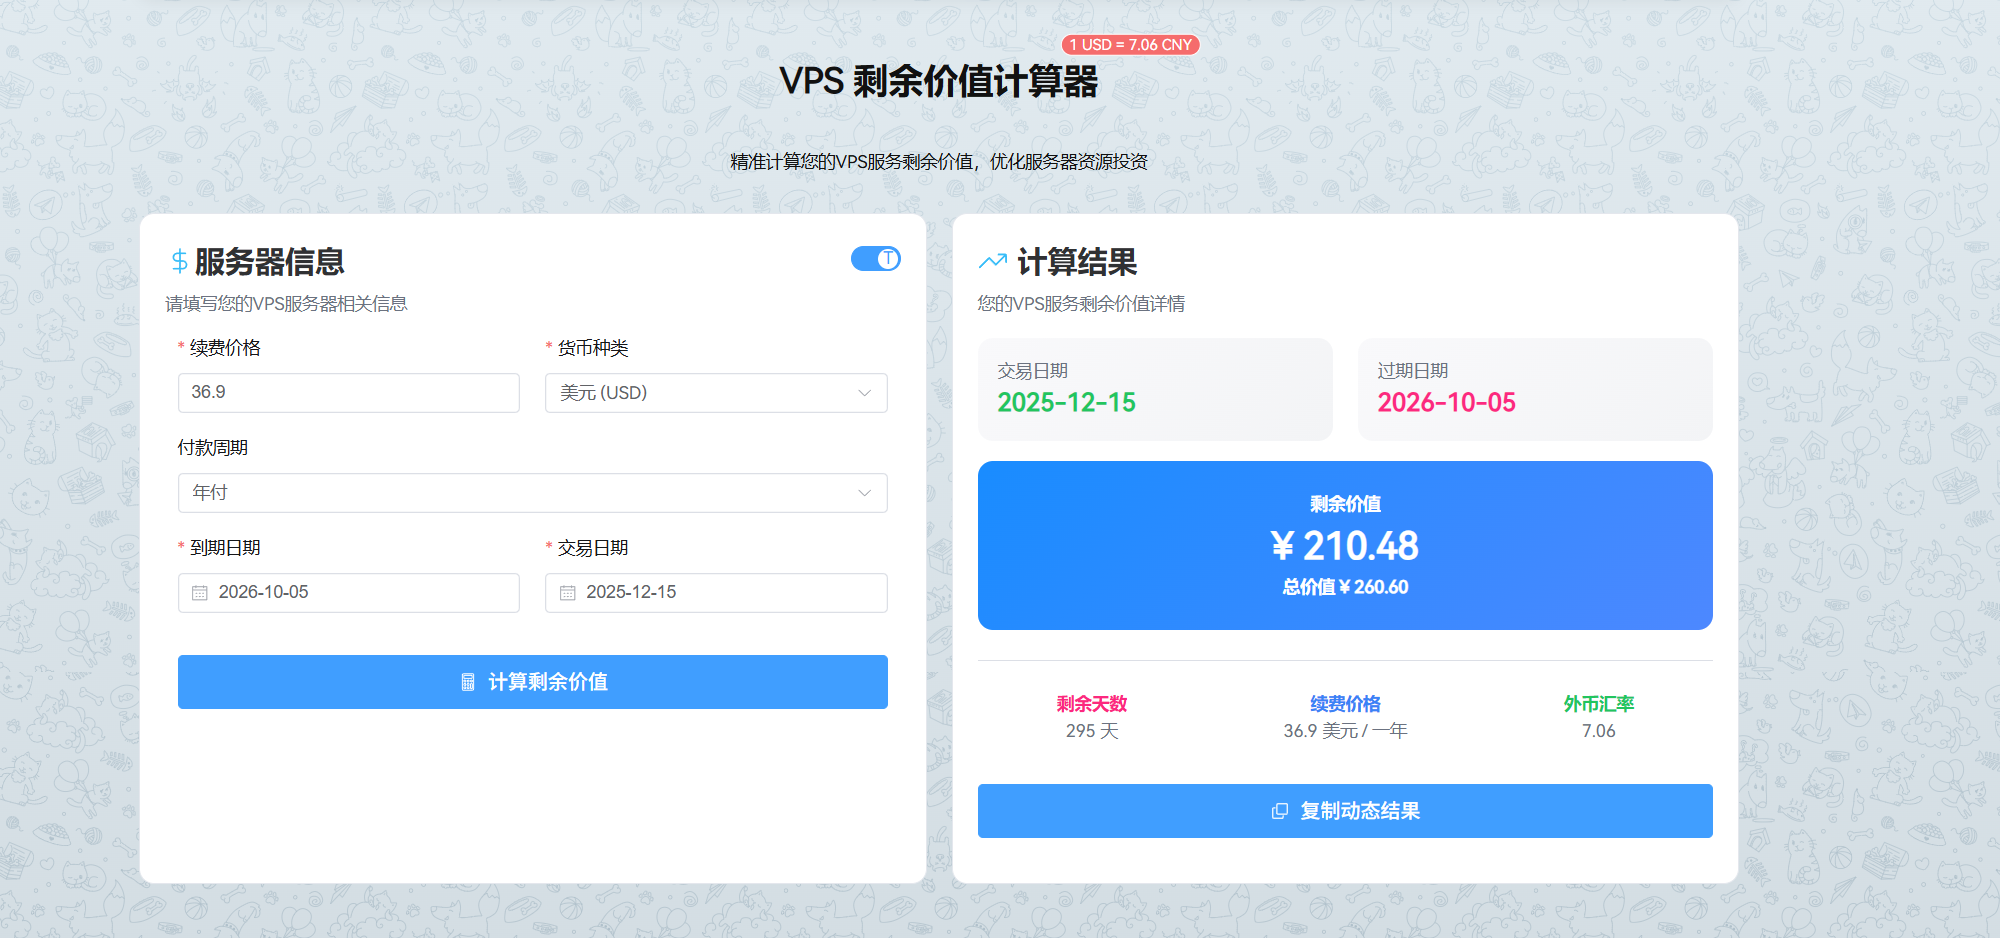Click the 计算剩余价值 button
2000x938 pixels.
pyautogui.click(x=533, y=682)
